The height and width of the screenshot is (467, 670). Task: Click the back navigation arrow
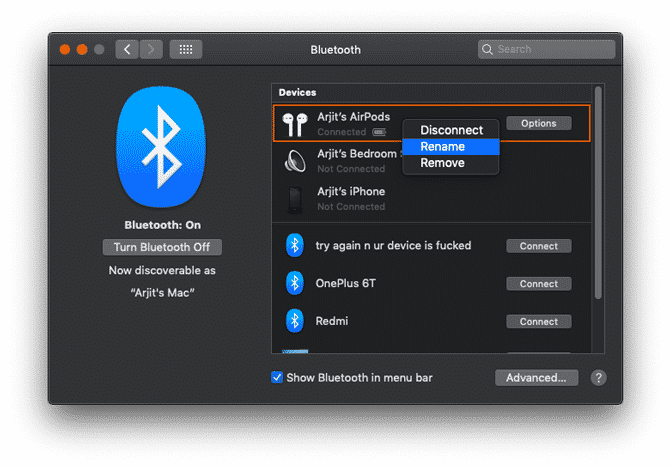coord(127,50)
